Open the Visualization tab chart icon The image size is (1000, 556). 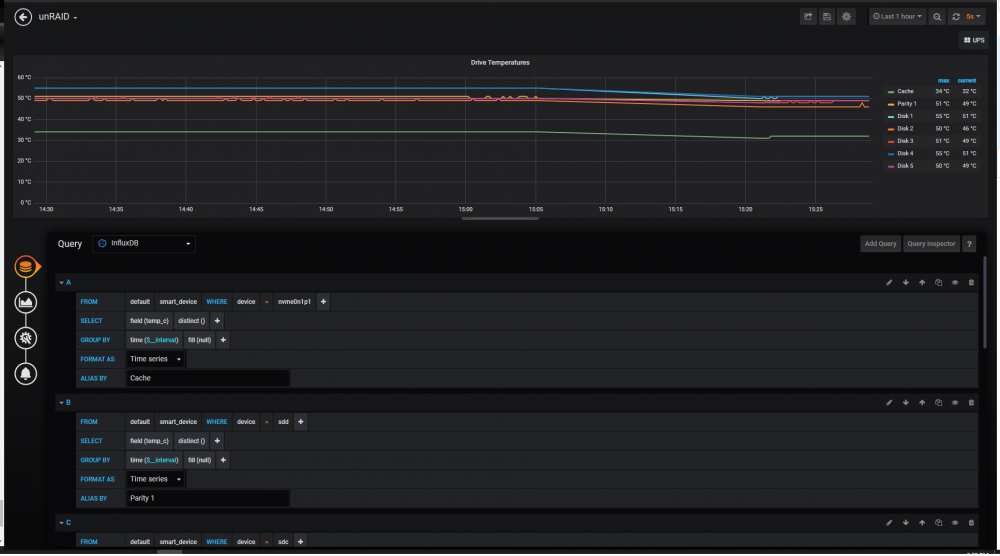pos(26,302)
